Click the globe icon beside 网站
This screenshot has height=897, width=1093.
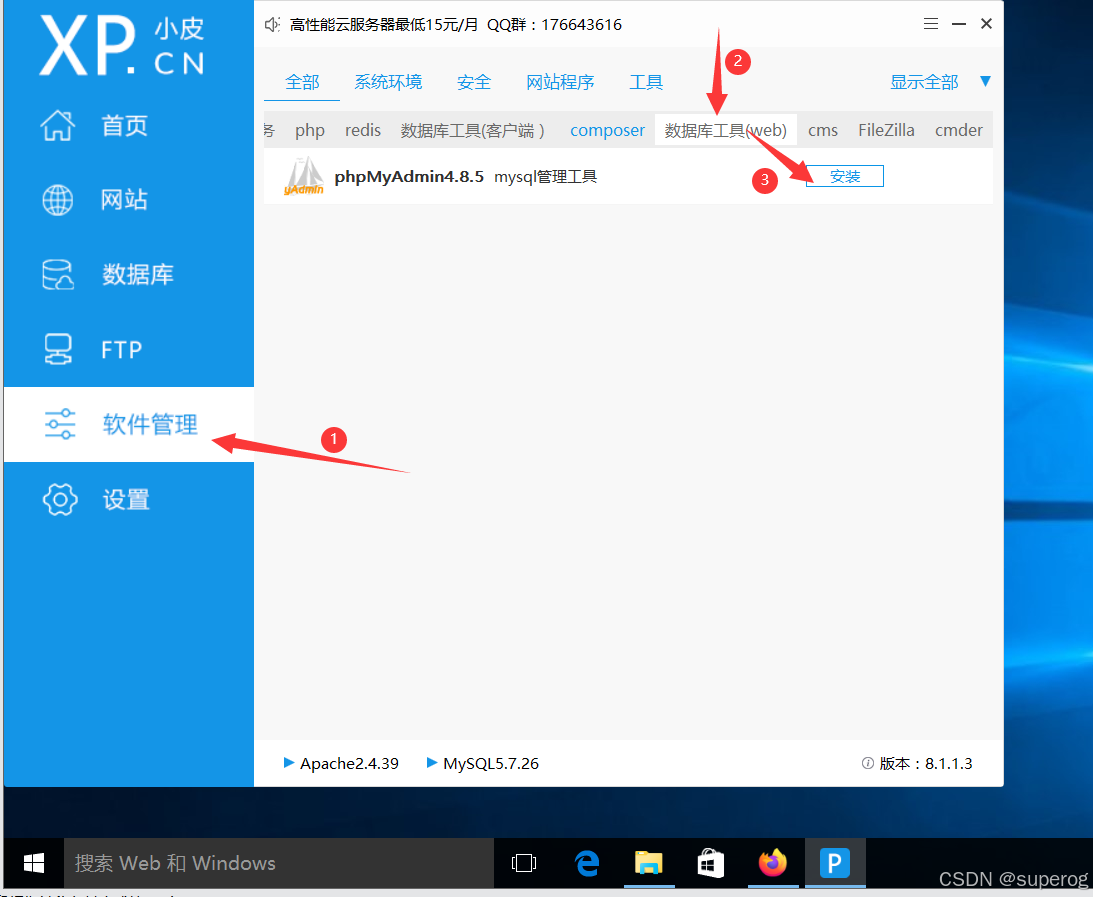pyautogui.click(x=57, y=200)
